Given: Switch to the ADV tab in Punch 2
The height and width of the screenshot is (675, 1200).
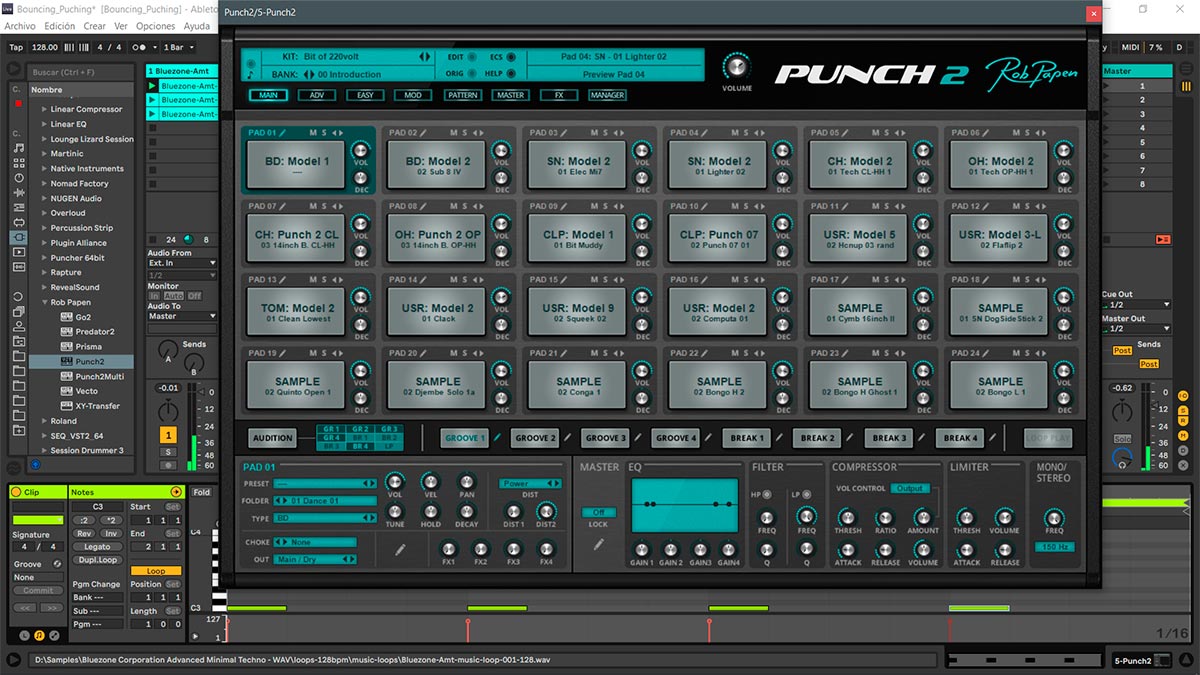Looking at the screenshot, I should pos(318,95).
